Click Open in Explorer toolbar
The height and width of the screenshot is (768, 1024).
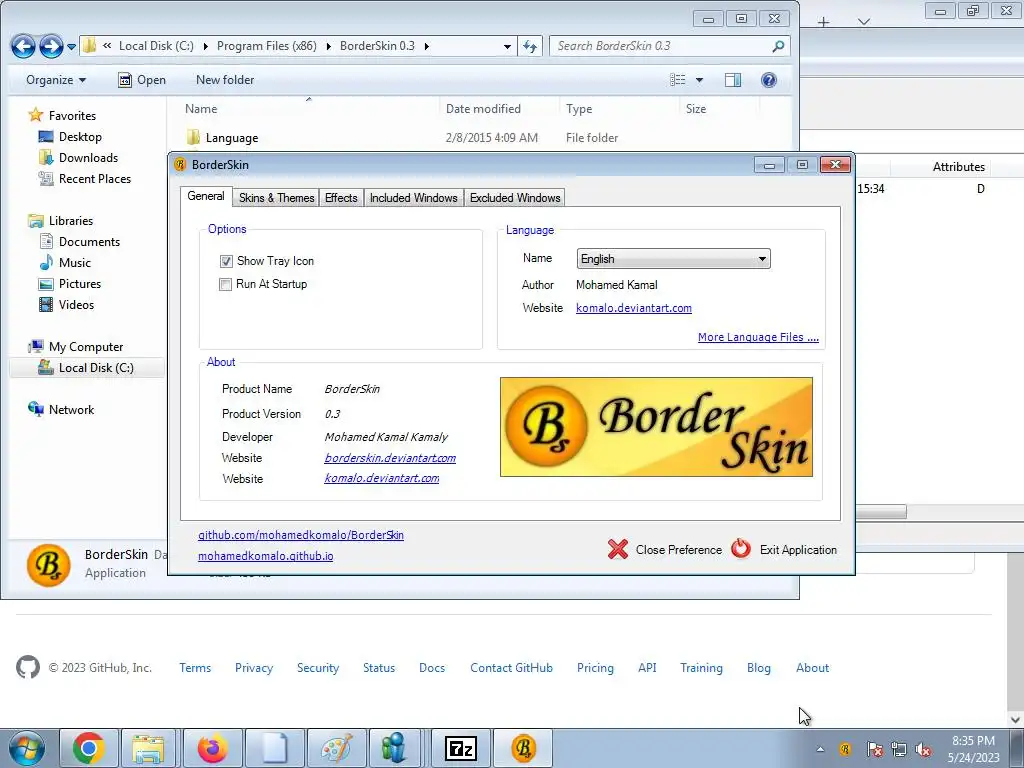(x=142, y=80)
